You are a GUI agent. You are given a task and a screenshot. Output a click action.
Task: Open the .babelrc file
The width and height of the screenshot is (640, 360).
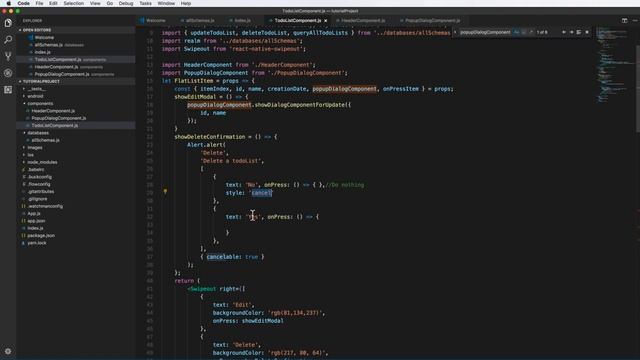36,170
